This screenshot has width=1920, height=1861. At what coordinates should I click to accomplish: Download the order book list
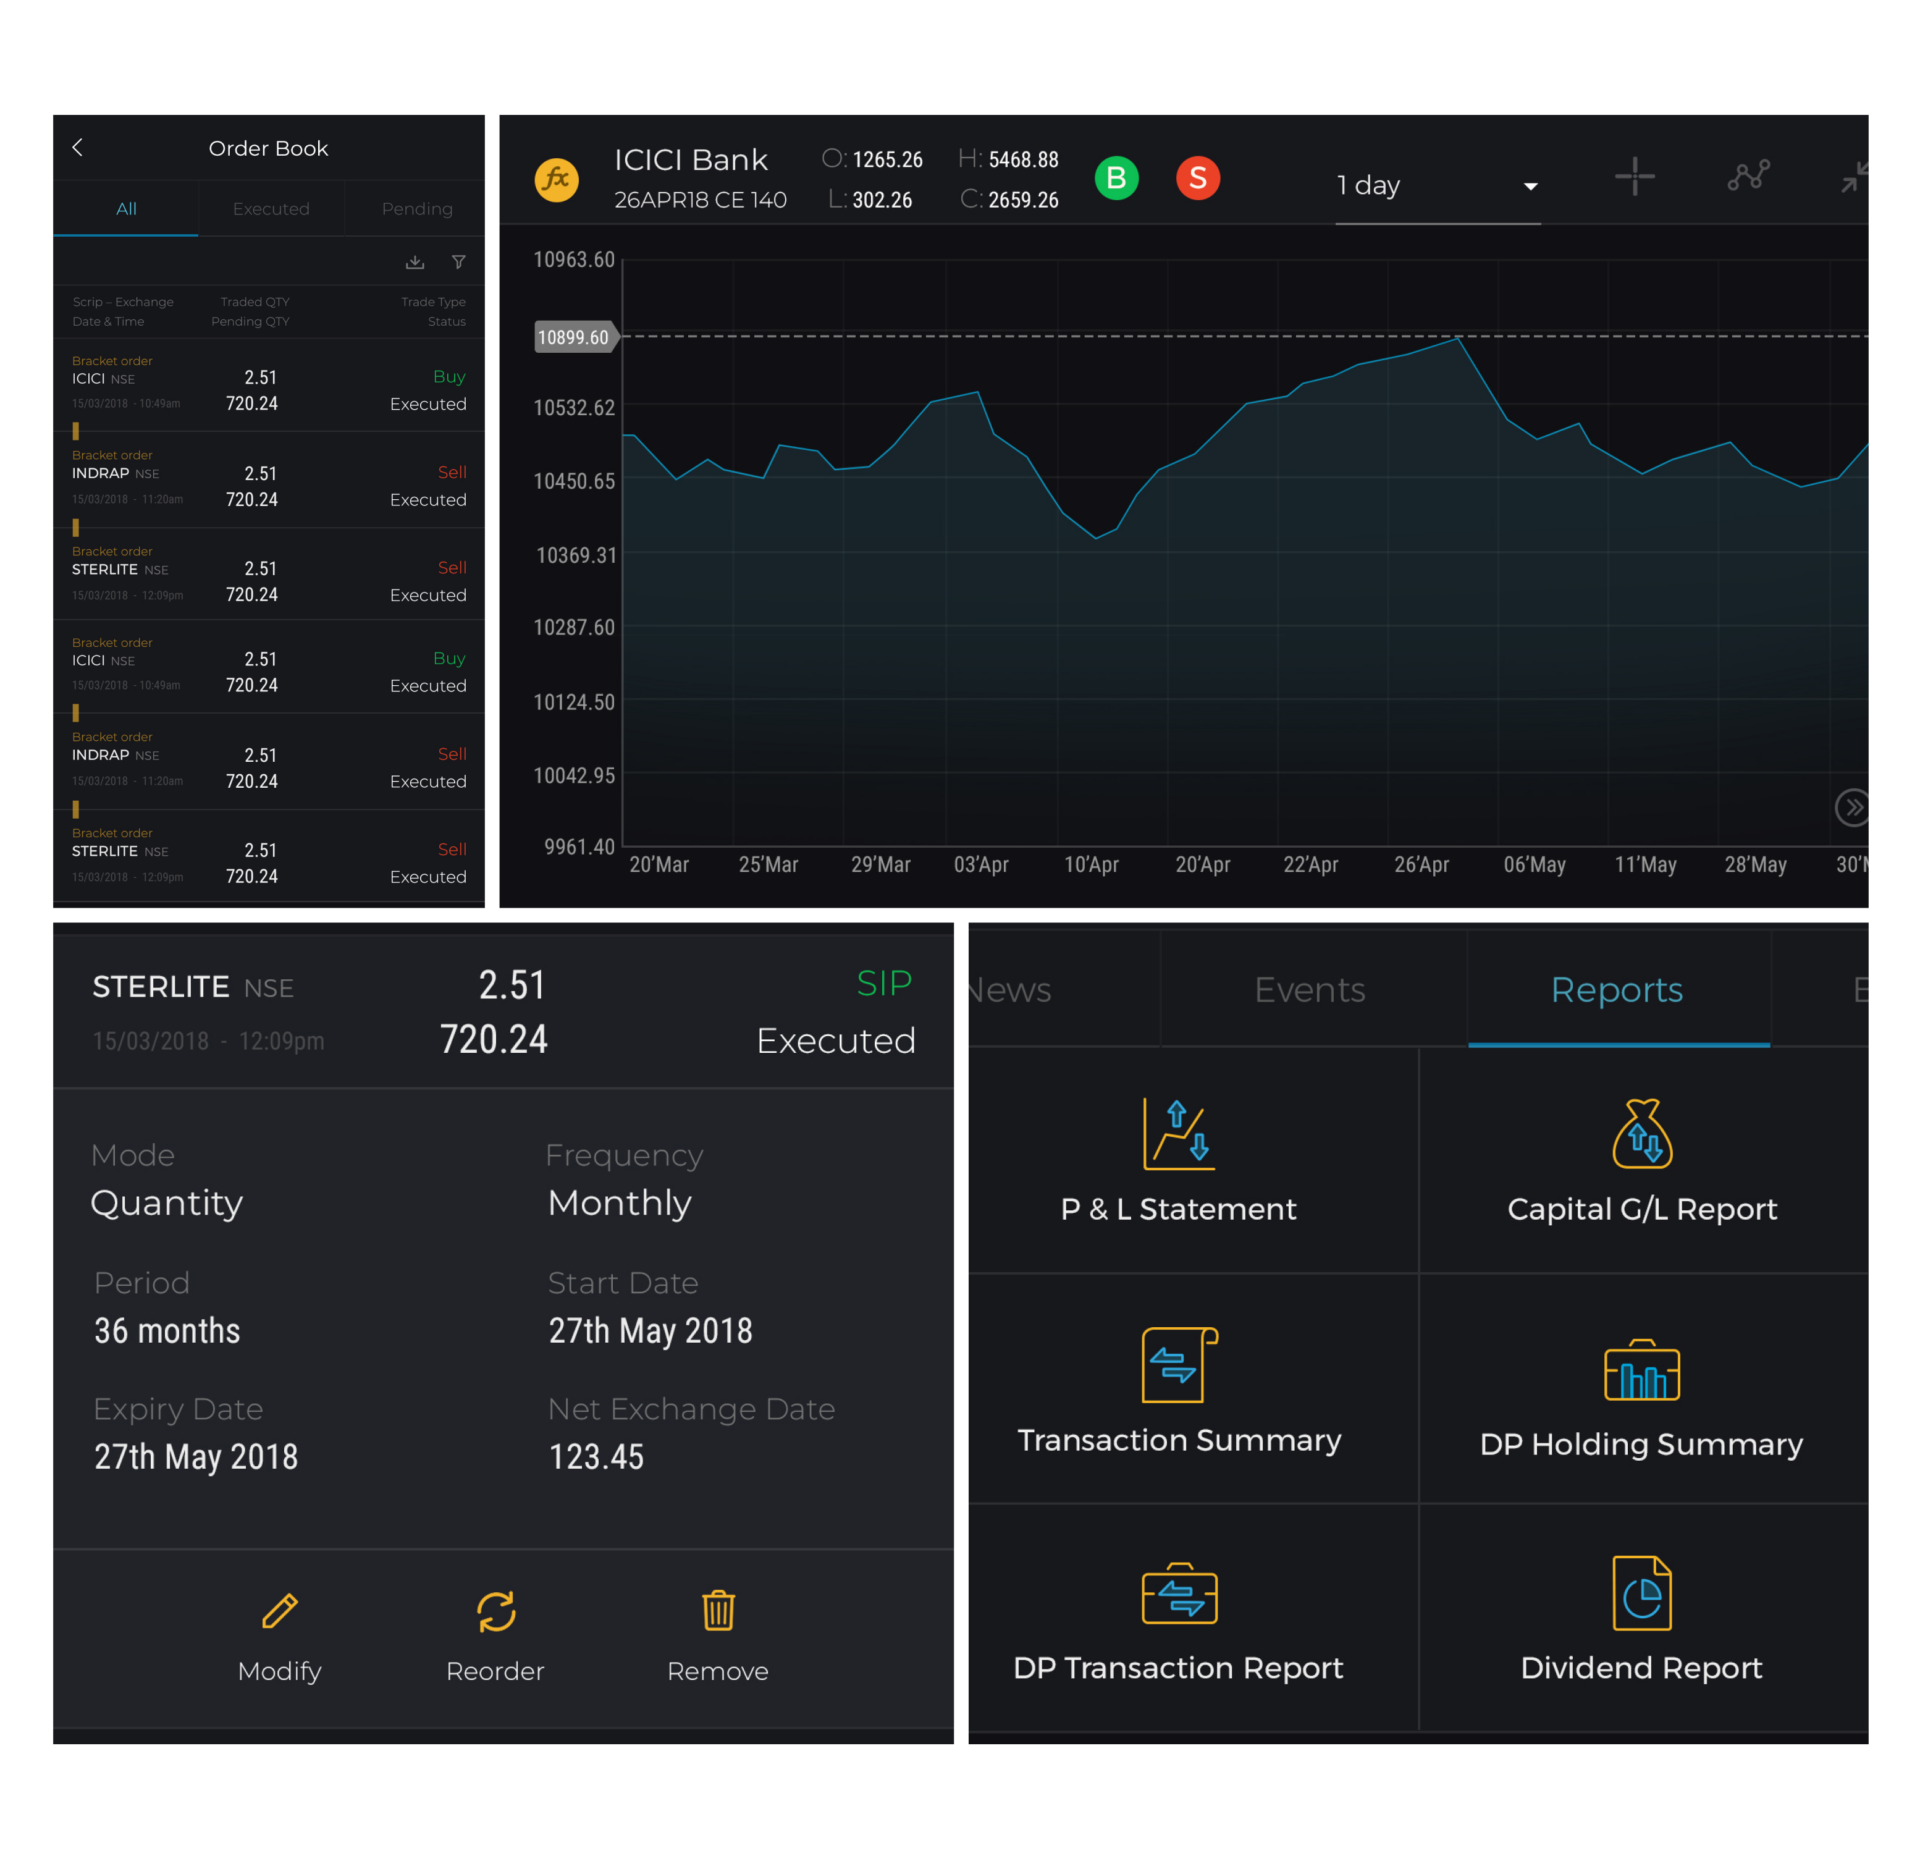tap(415, 262)
